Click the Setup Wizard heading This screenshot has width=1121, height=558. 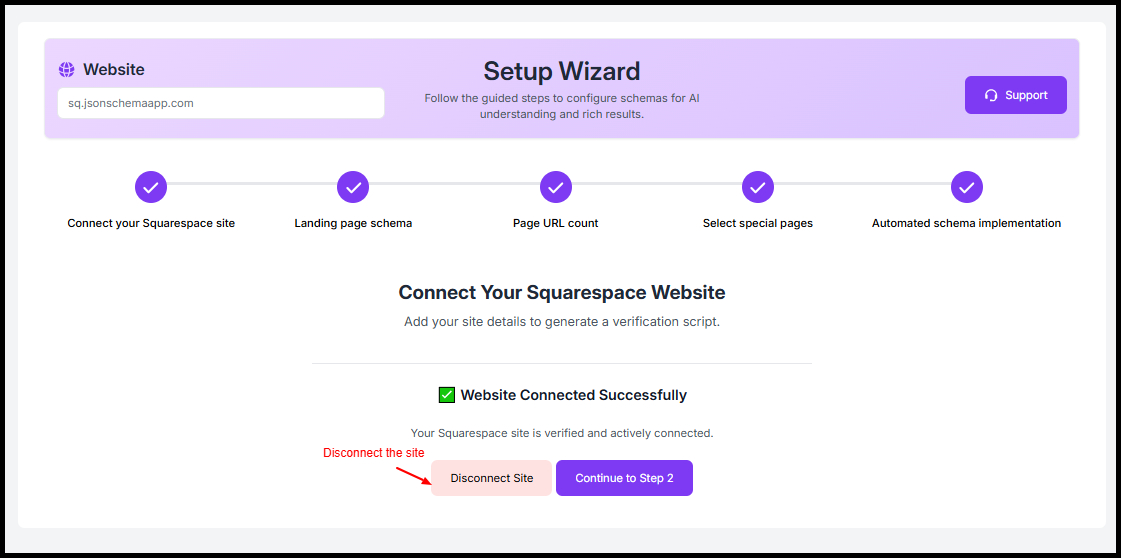(561, 71)
